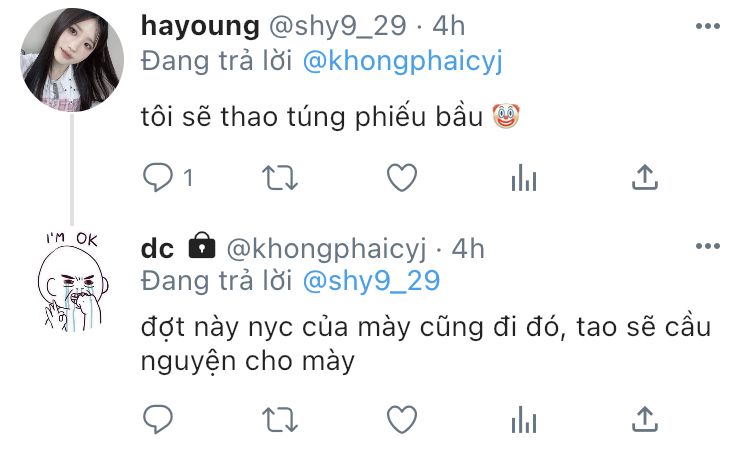Share hayoung's tweet
This screenshot has width=750, height=450.
click(645, 177)
